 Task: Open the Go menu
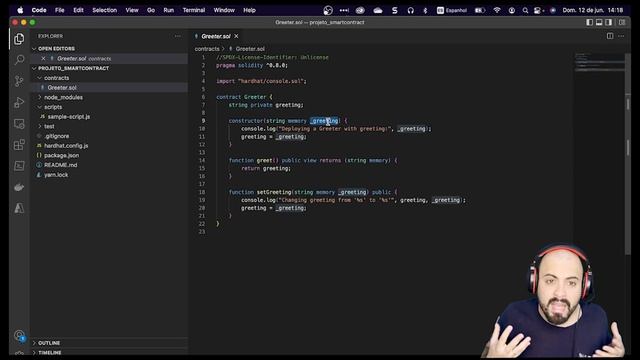151,10
